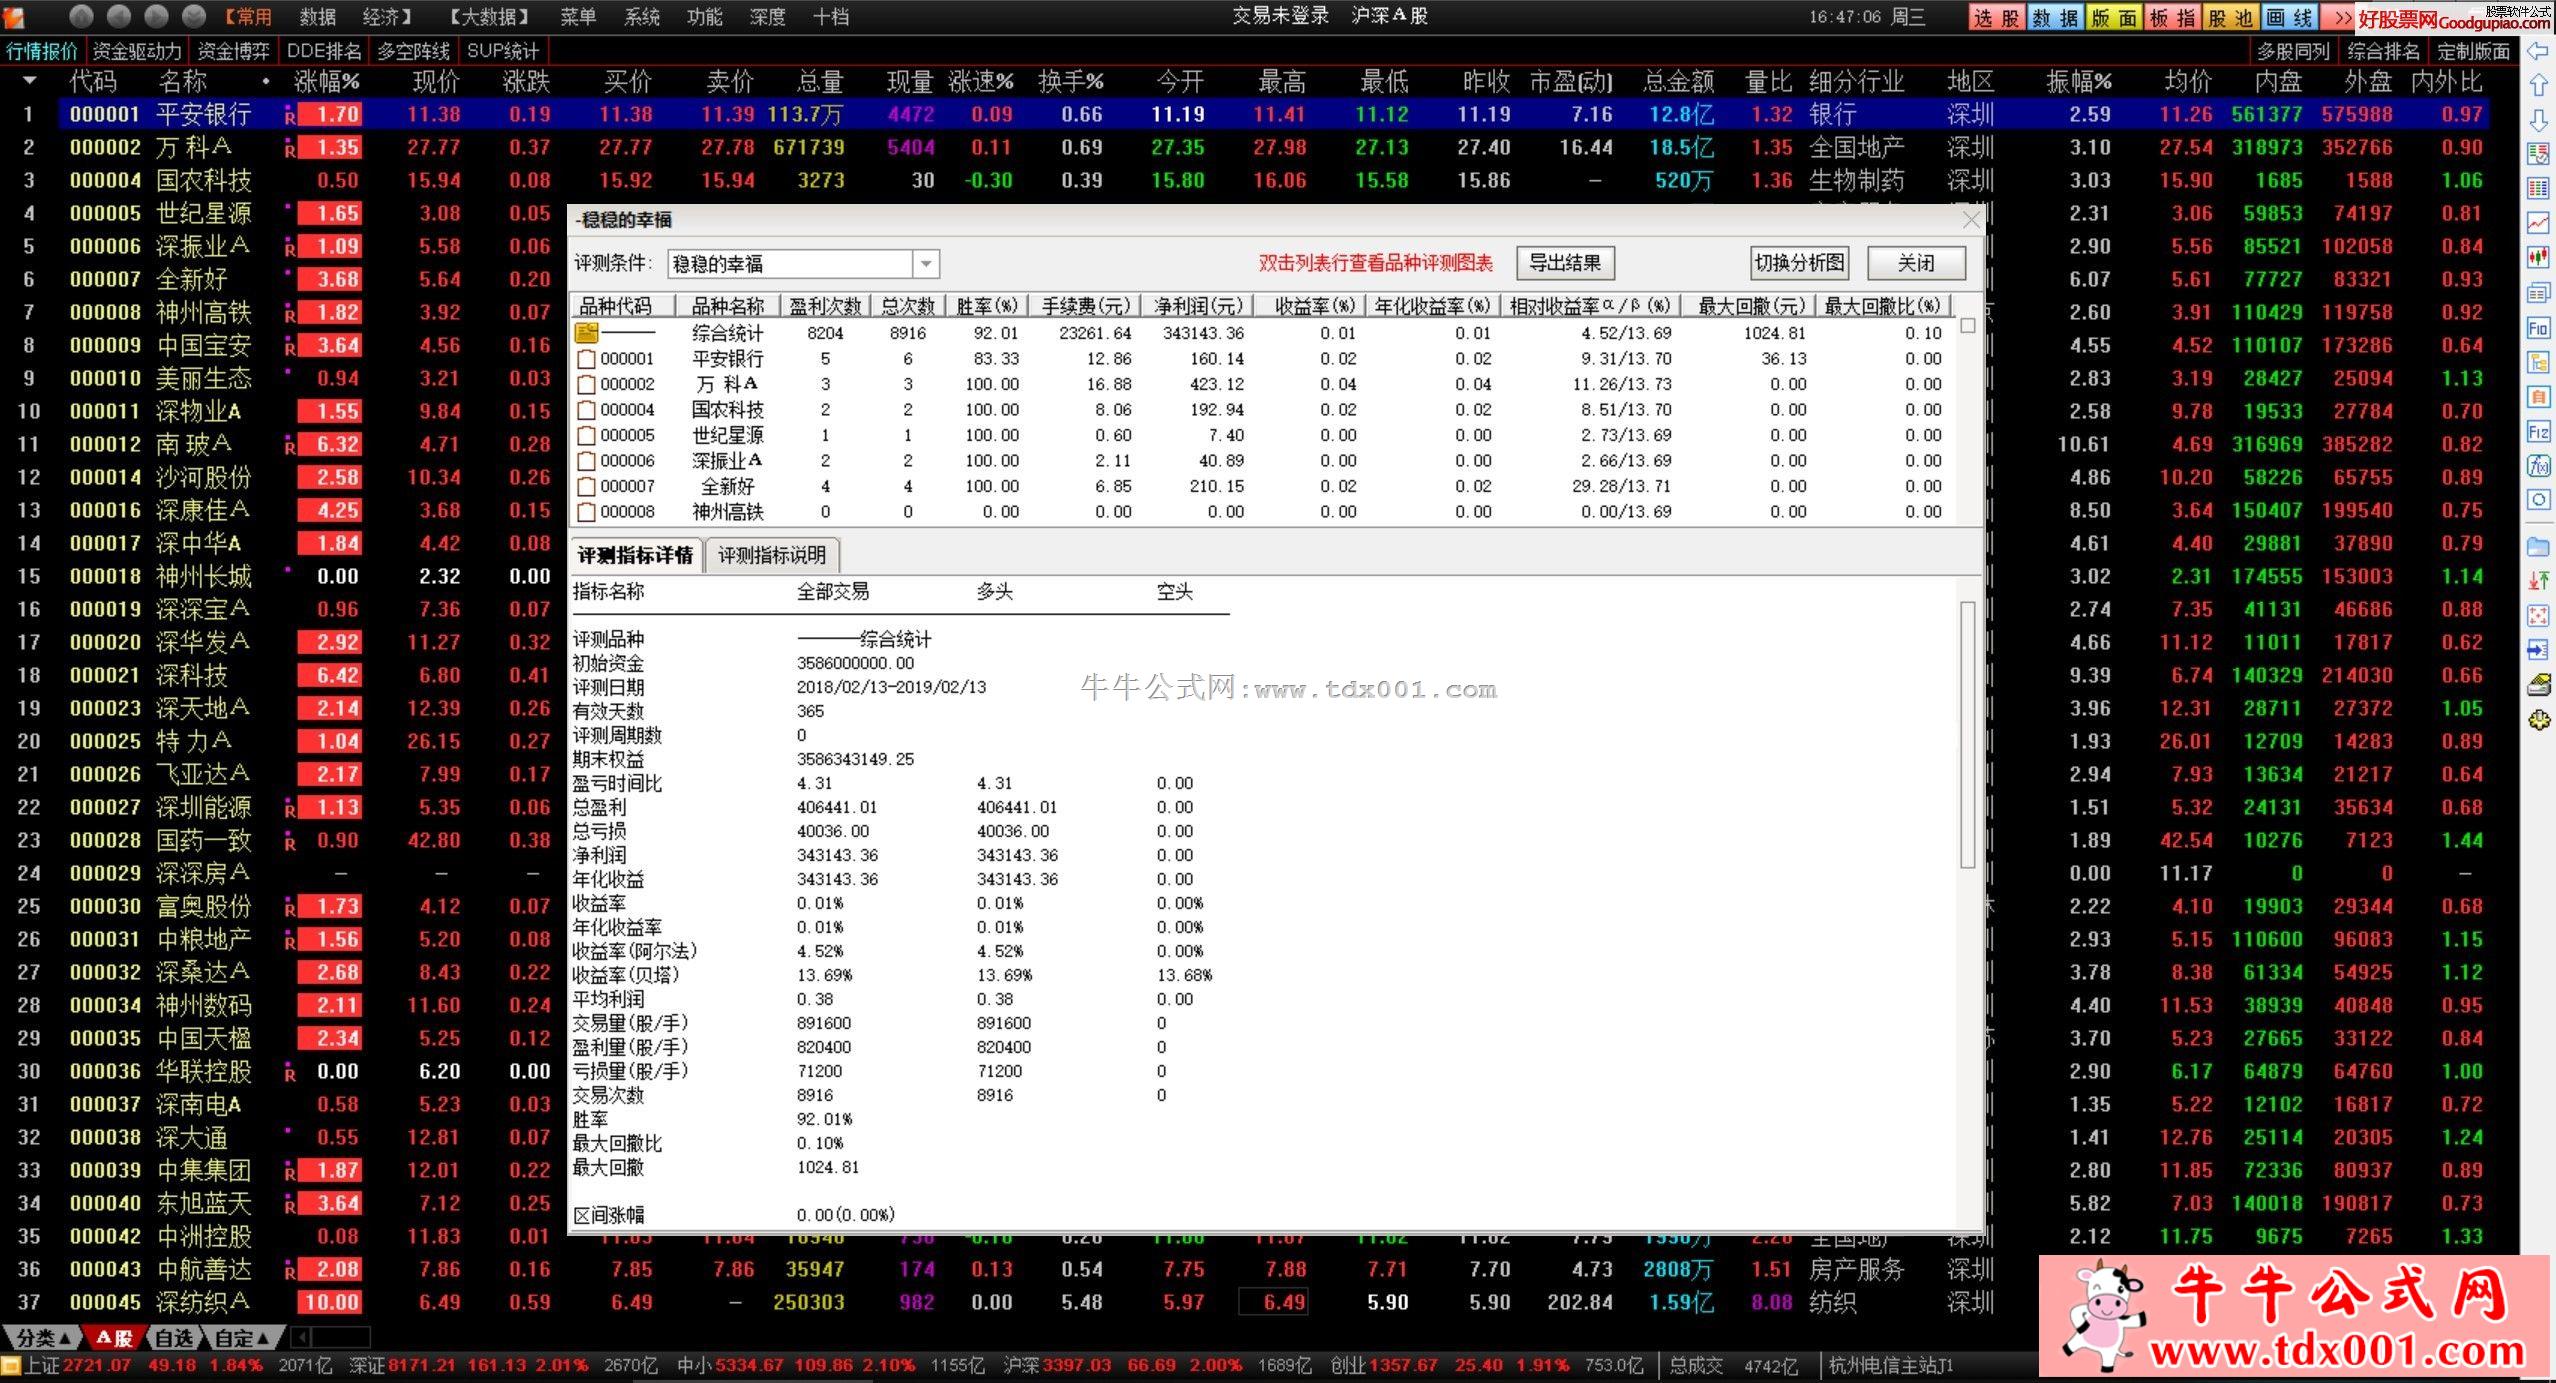Tick the checkbox for 000006 深振业A
The height and width of the screenshot is (1383, 2556).
click(x=586, y=461)
